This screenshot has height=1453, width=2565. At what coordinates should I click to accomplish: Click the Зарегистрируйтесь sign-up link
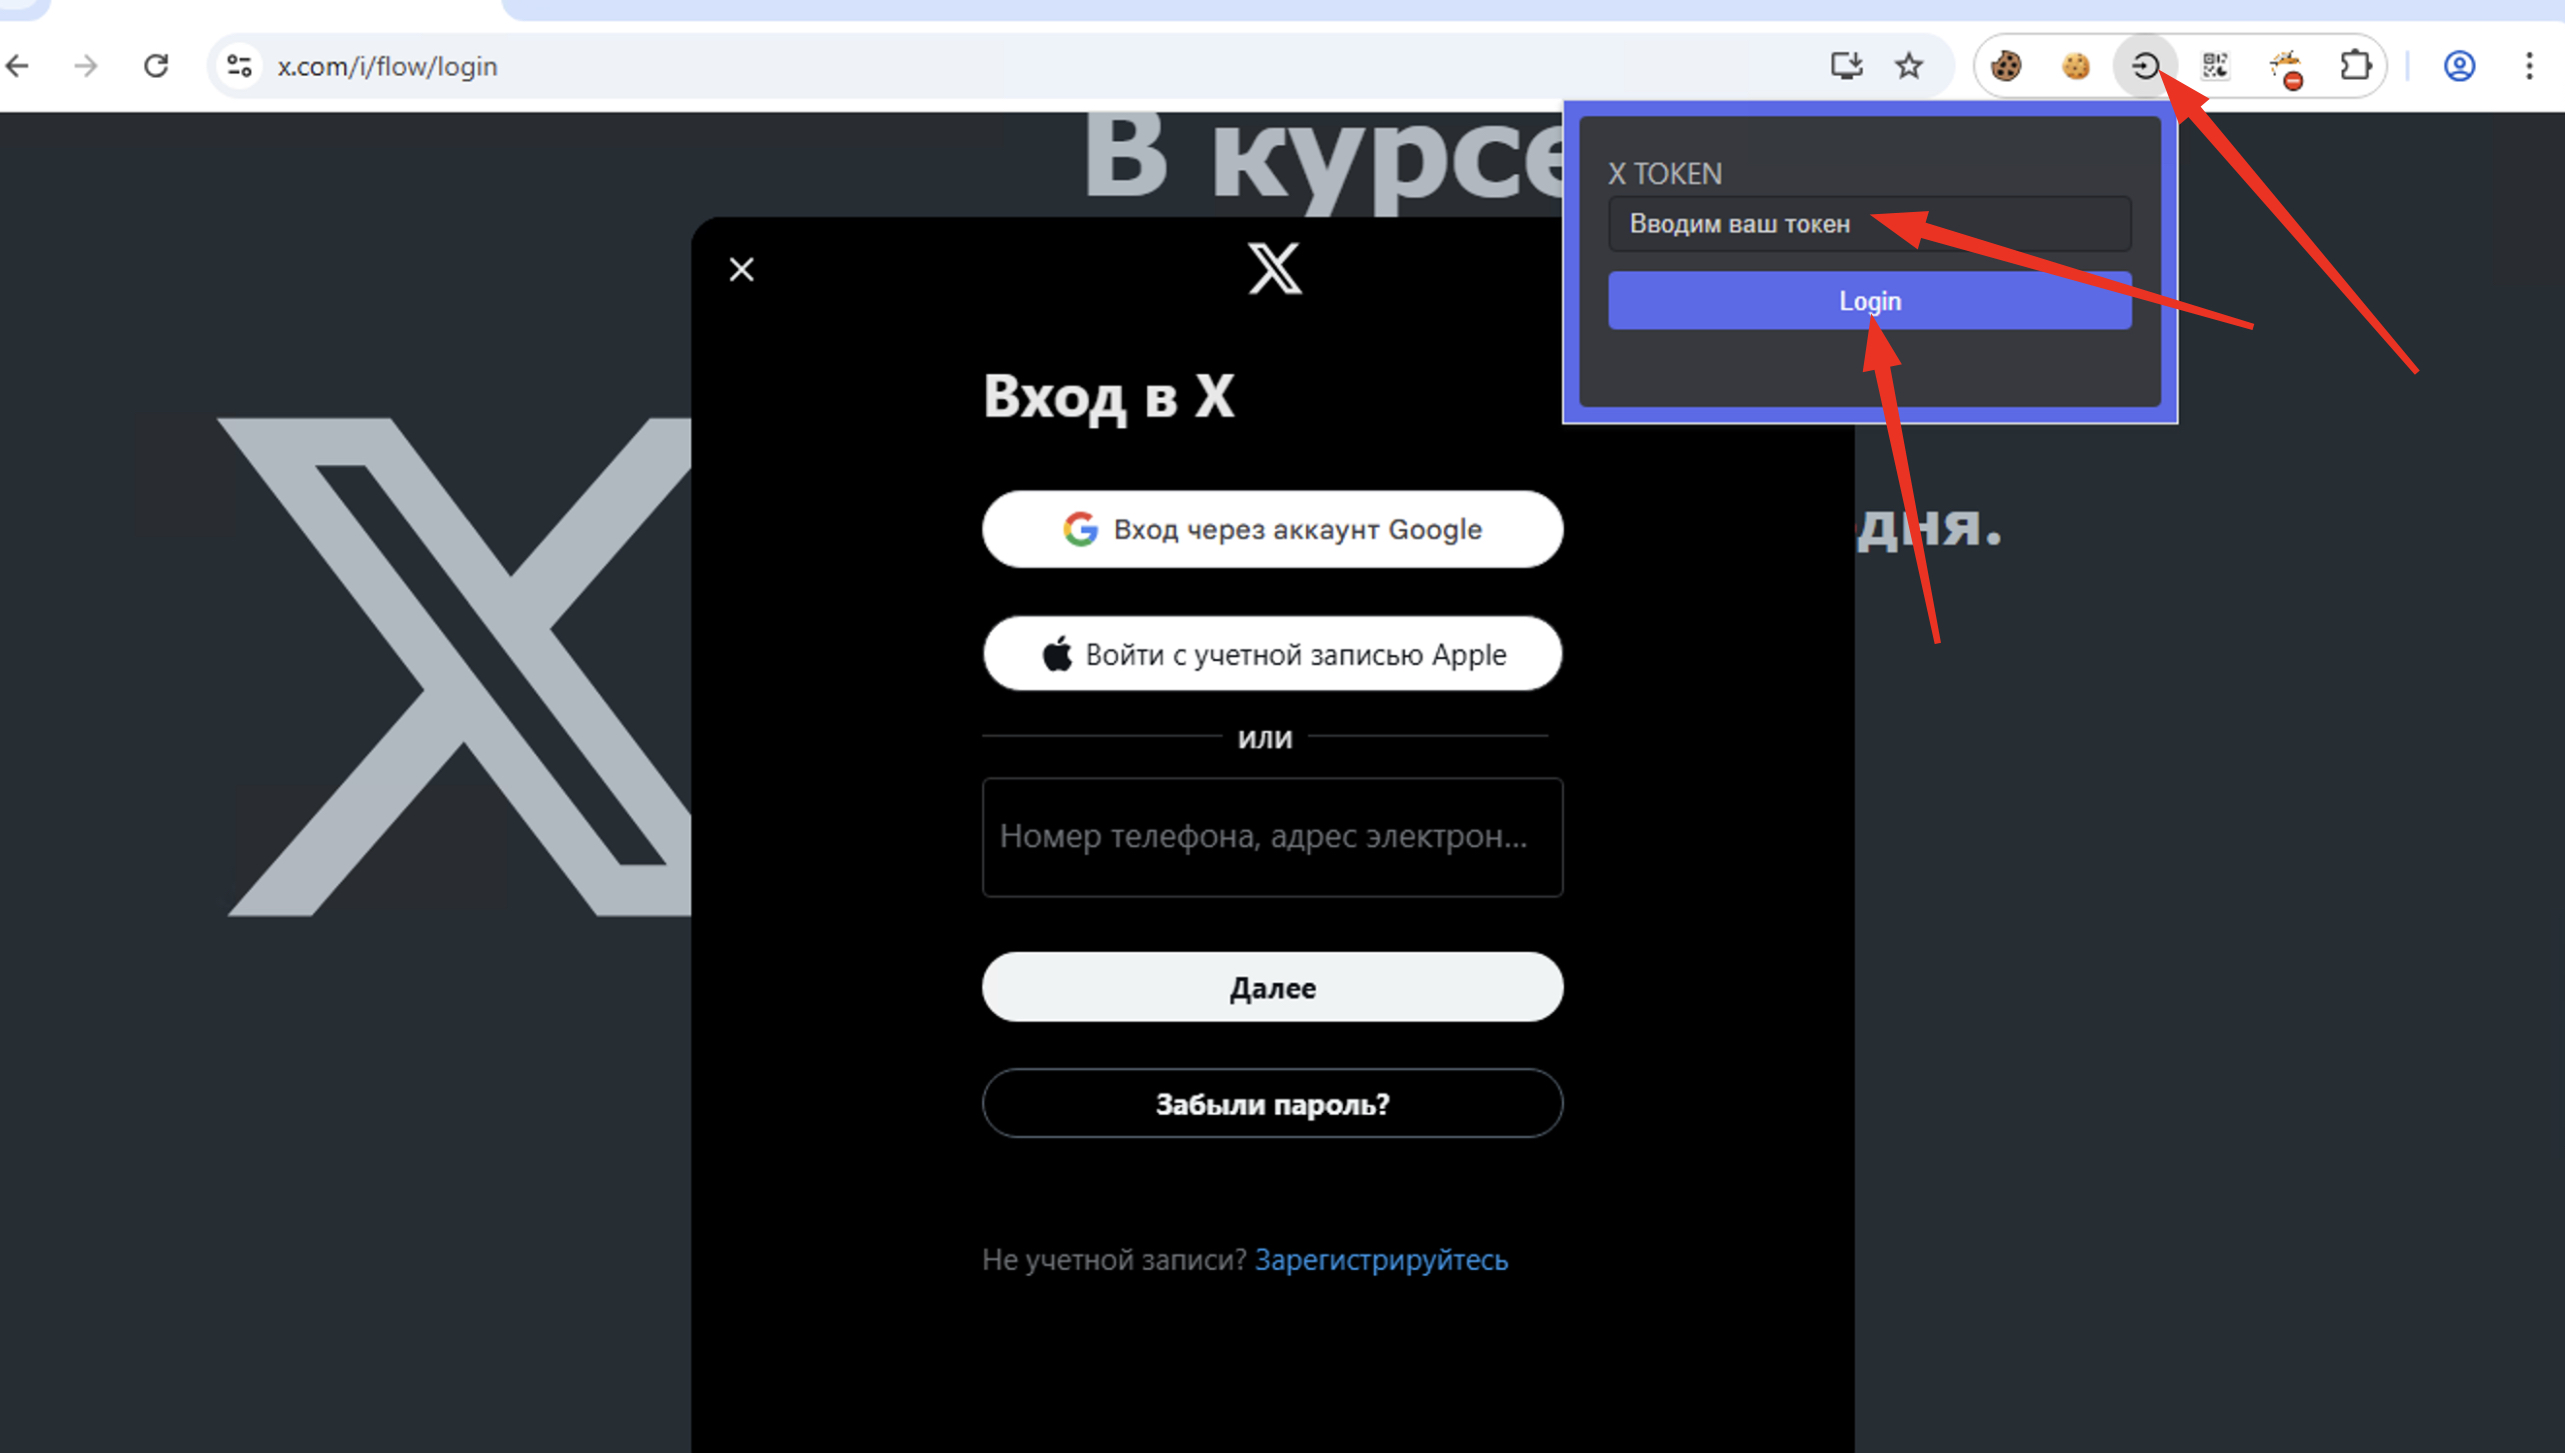click(x=1381, y=1259)
